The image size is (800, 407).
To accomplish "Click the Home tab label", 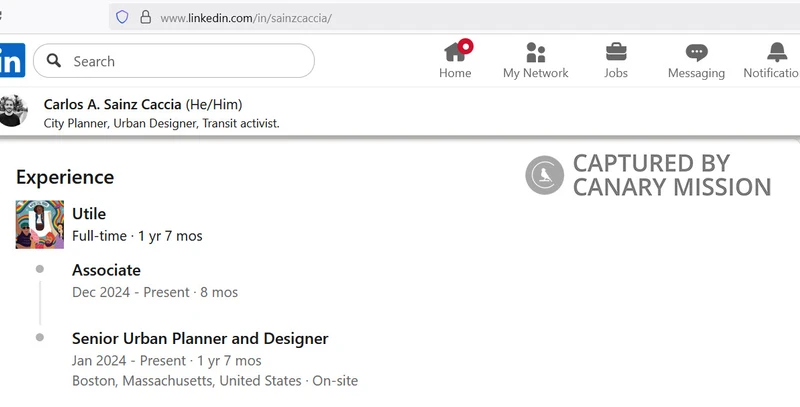I will click(x=455, y=73).
